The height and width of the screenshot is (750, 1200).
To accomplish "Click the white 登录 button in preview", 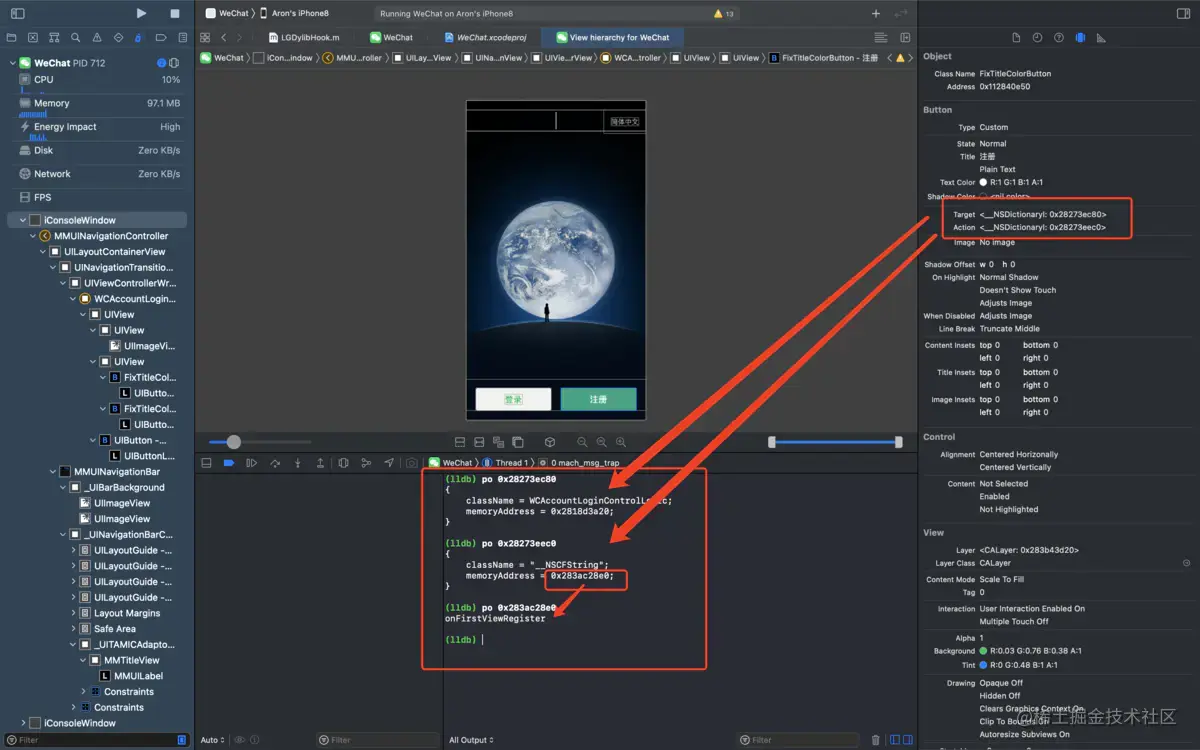I will pyautogui.click(x=513, y=399).
